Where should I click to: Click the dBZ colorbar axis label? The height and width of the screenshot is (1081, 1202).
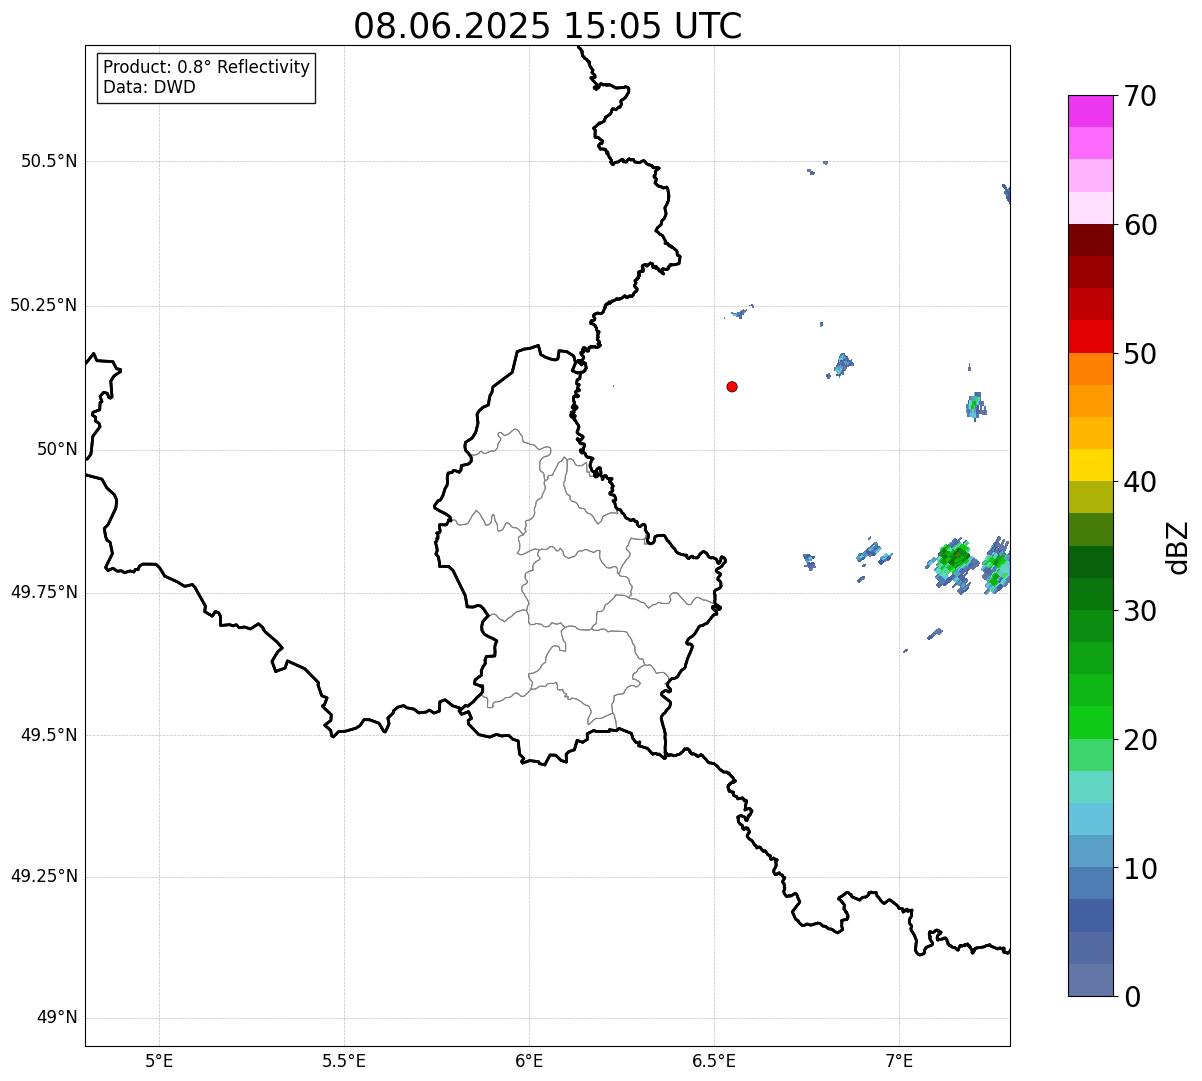click(x=1178, y=547)
